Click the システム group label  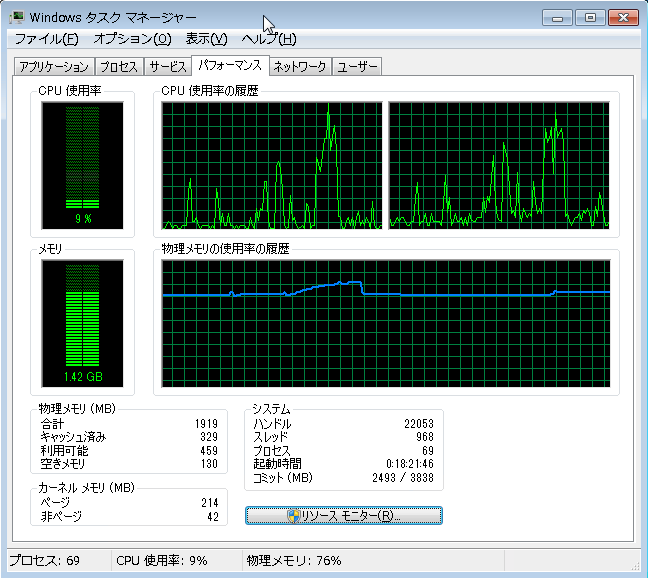pos(272,409)
